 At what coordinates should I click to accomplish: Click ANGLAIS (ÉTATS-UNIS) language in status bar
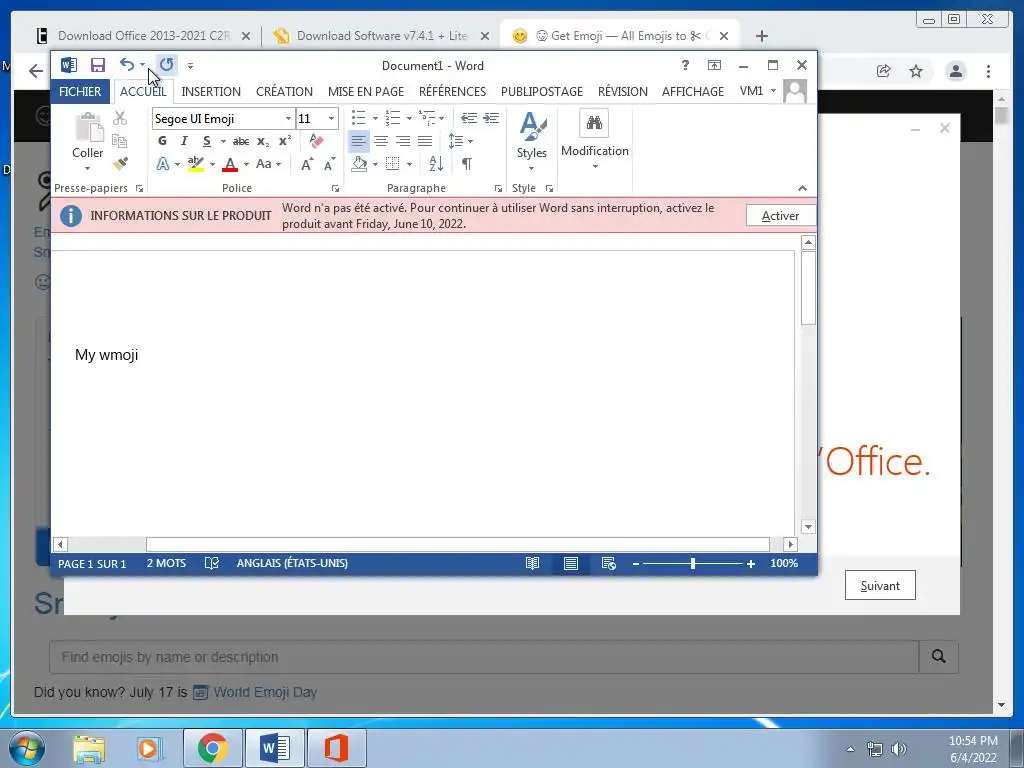[292, 563]
